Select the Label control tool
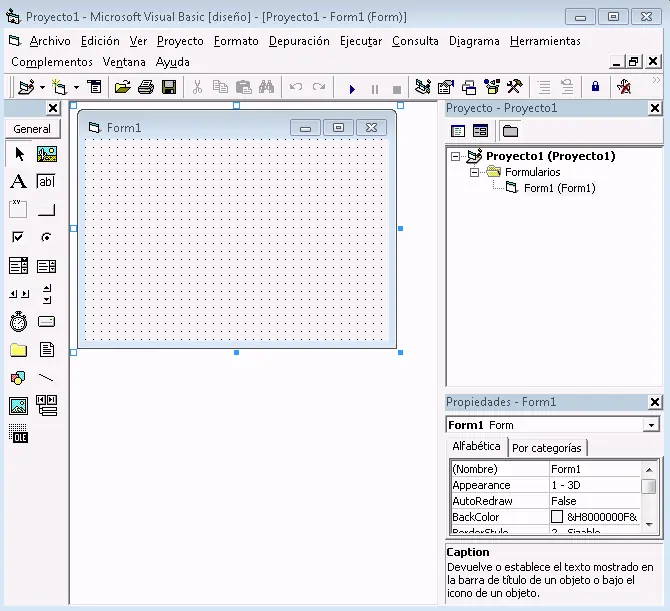 point(18,182)
